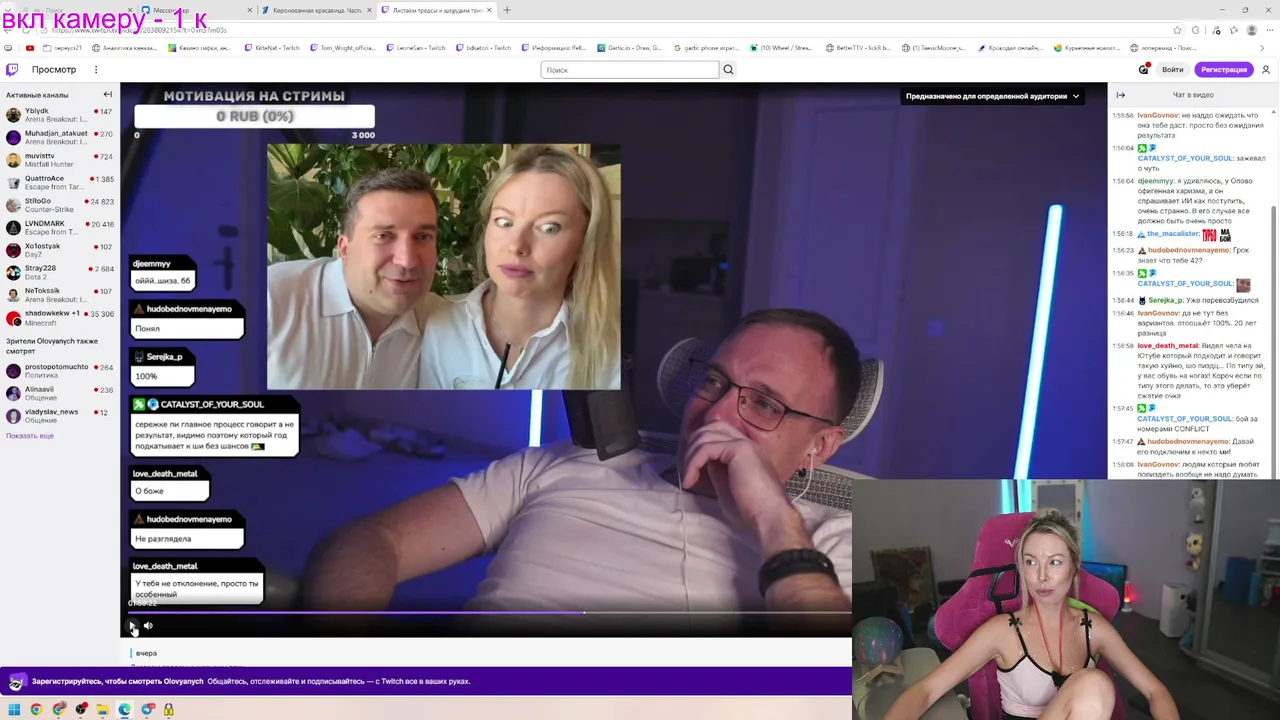
Task: Click the search magnifier button
Action: click(728, 70)
